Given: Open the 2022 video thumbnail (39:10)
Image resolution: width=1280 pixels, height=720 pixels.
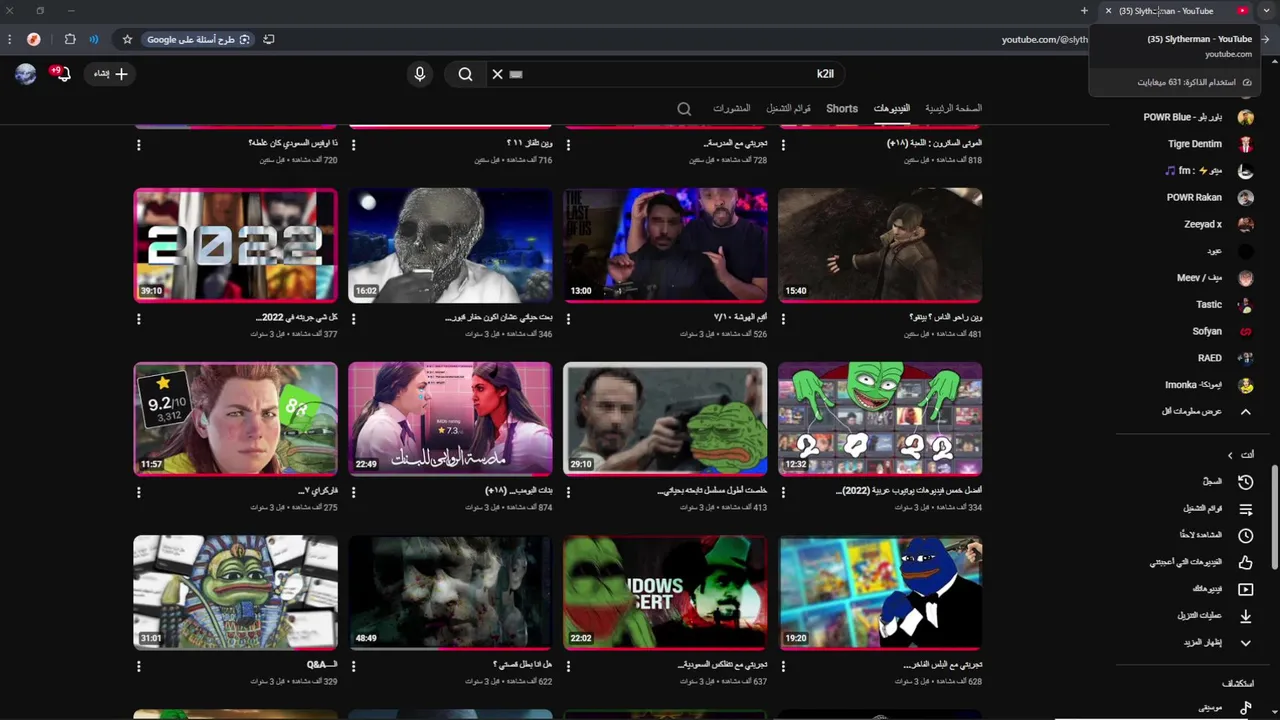Looking at the screenshot, I should [236, 245].
